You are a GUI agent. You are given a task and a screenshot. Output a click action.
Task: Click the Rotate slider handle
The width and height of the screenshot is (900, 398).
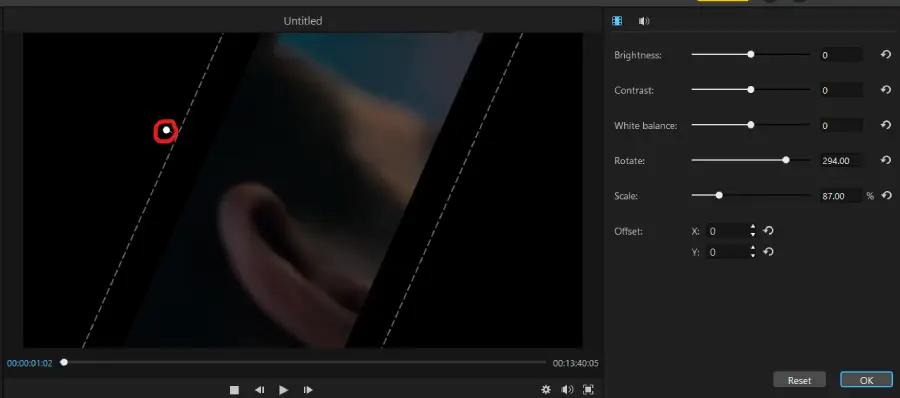pos(786,160)
